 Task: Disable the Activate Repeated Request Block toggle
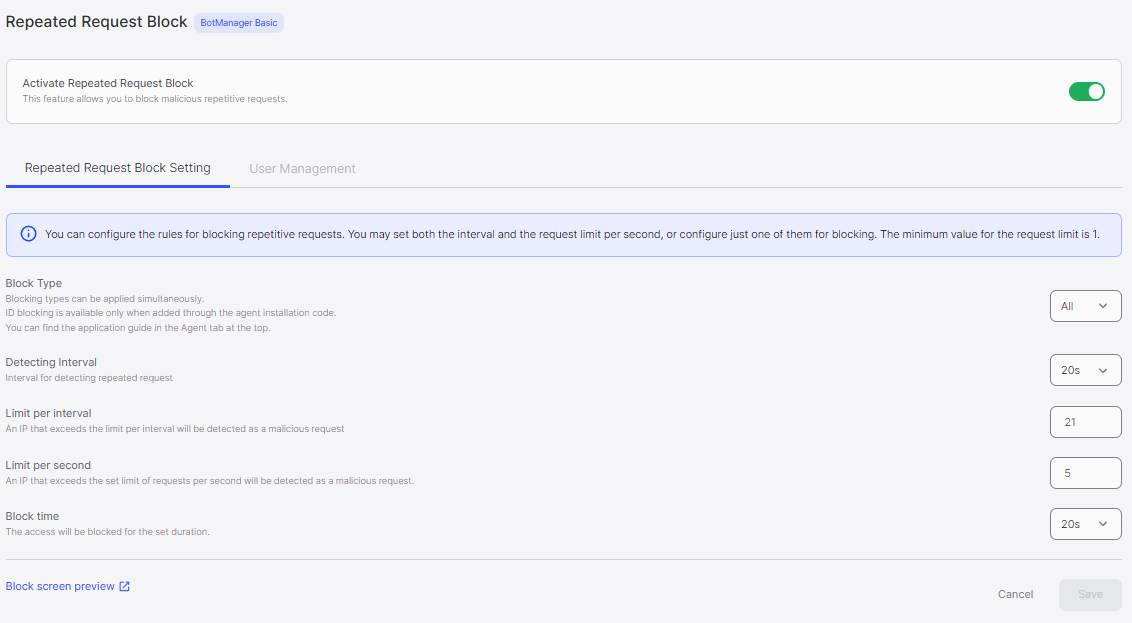pyautogui.click(x=1086, y=91)
